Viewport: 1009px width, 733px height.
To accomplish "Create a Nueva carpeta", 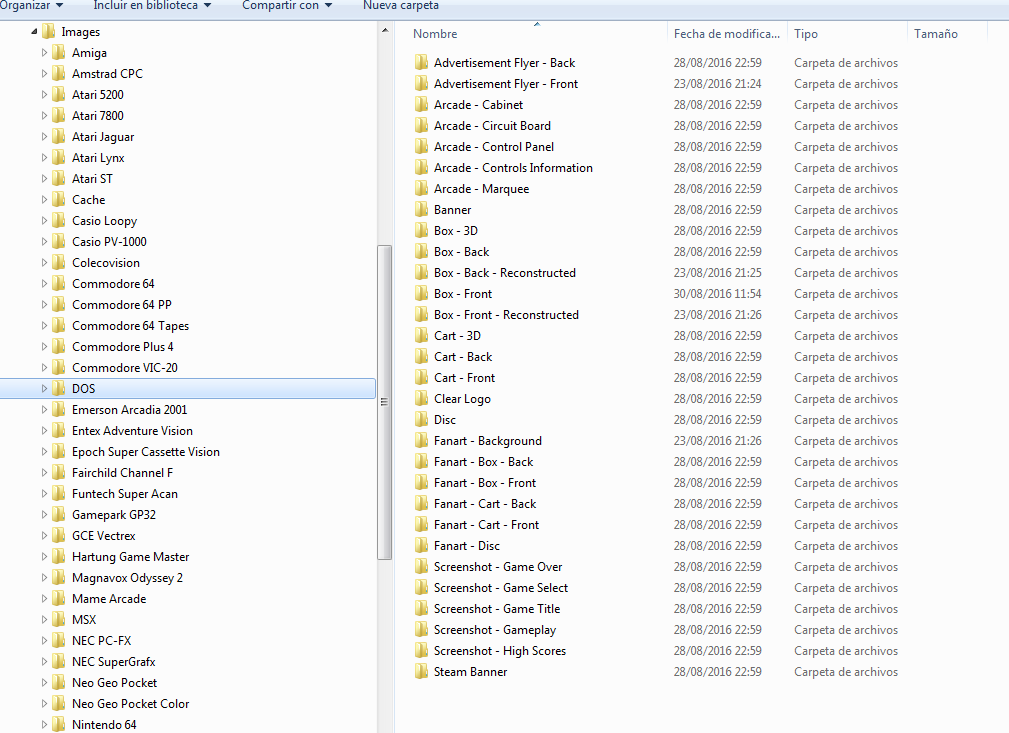I will point(401,5).
